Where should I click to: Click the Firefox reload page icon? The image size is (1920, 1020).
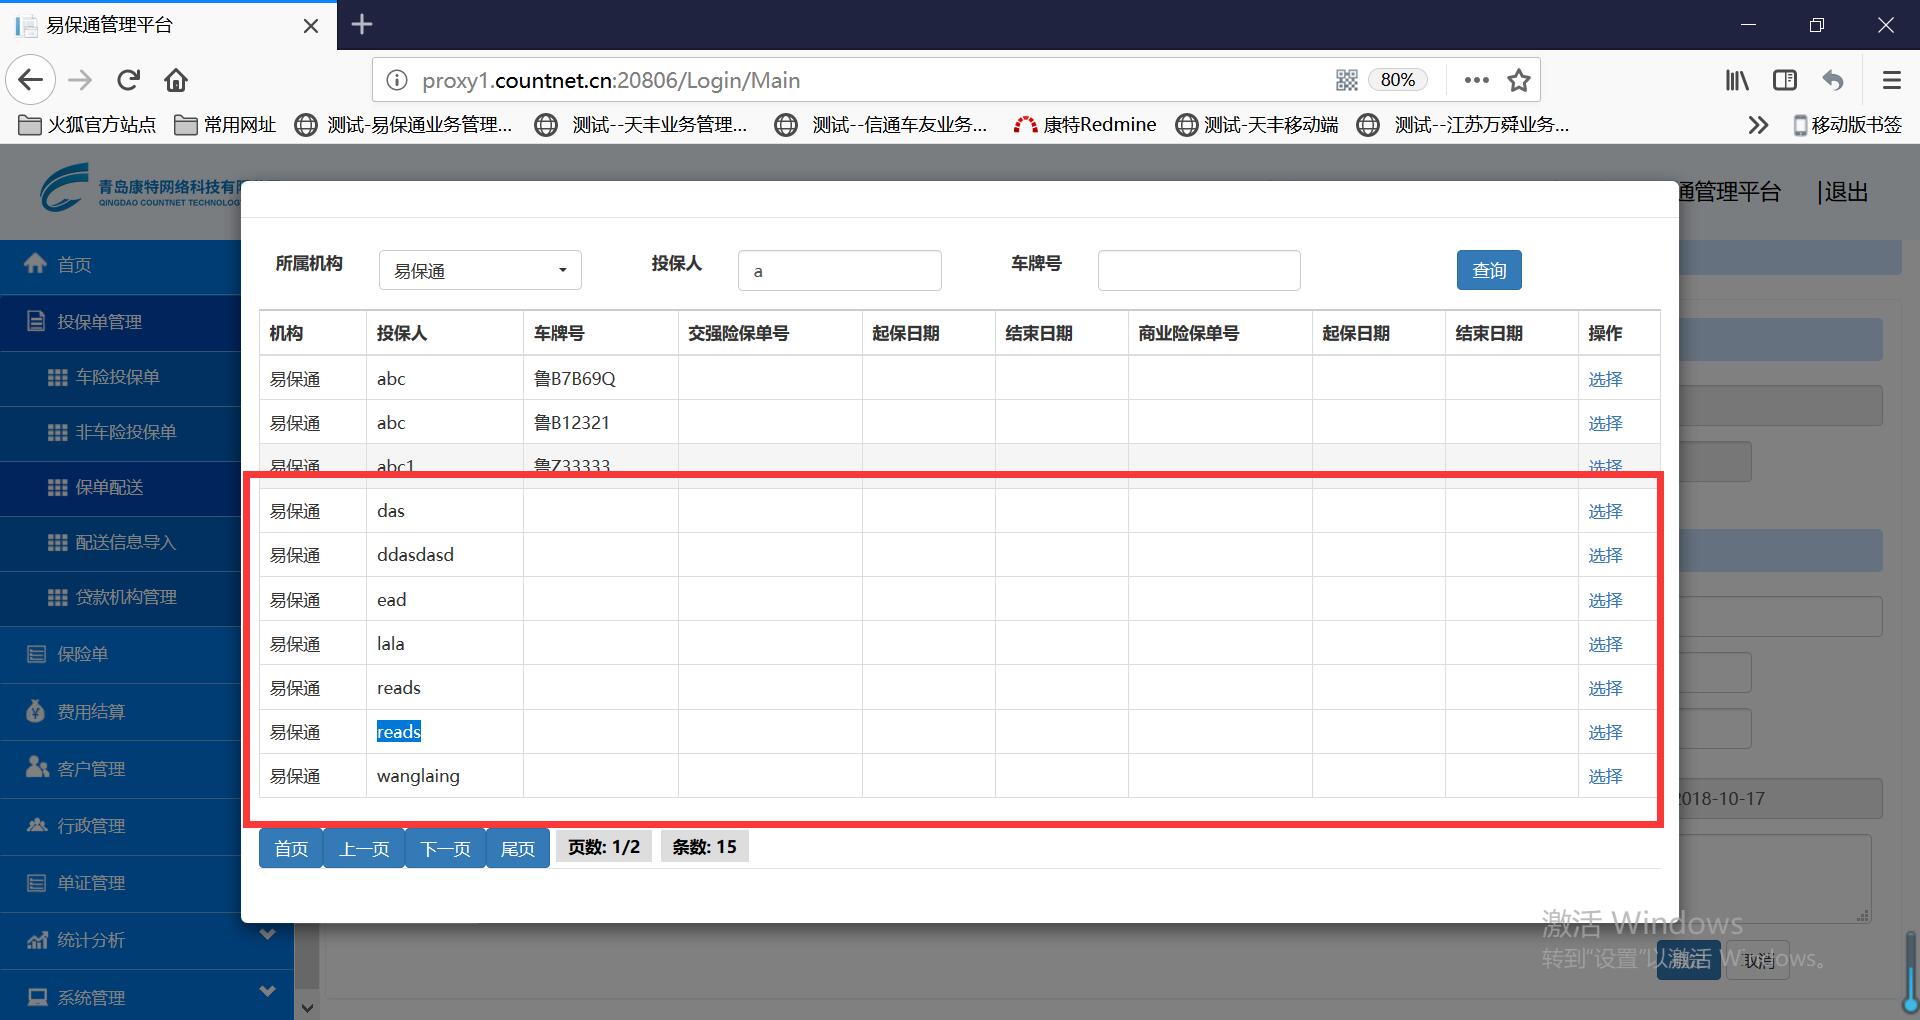coord(128,80)
